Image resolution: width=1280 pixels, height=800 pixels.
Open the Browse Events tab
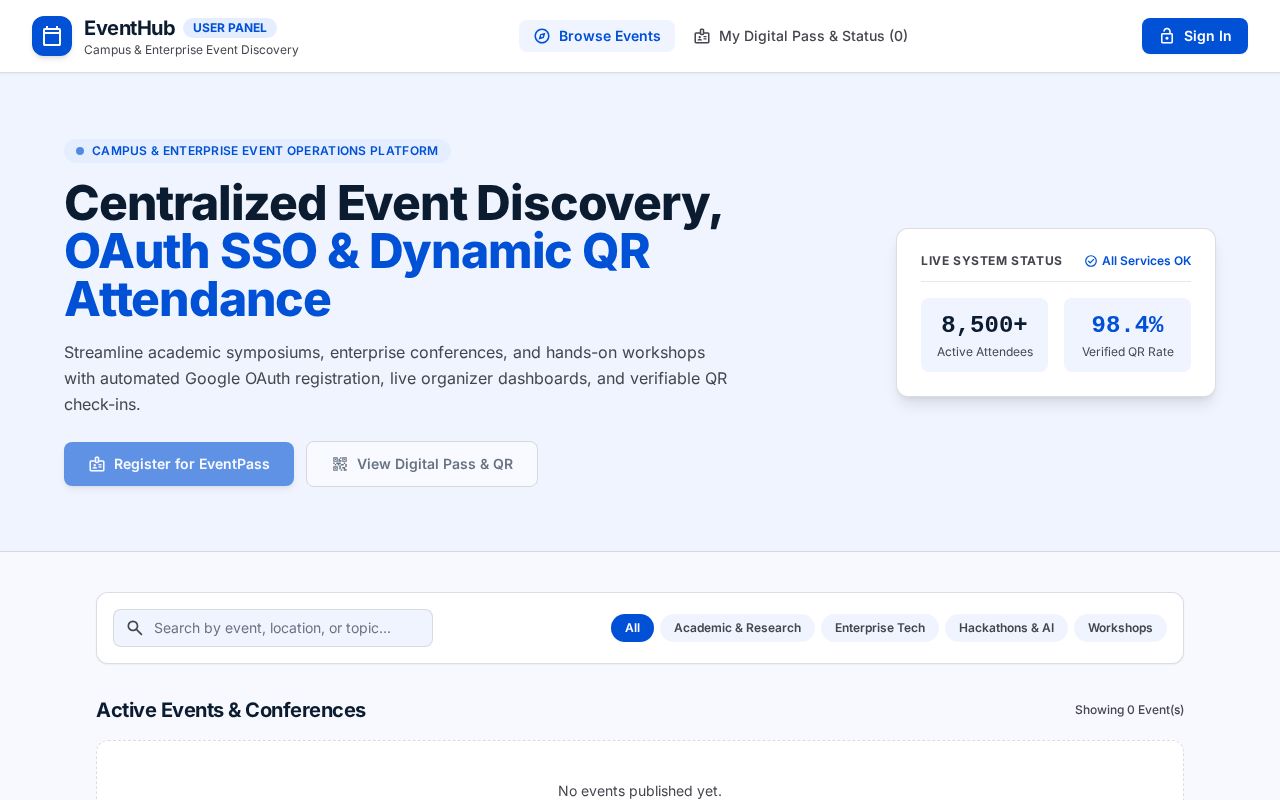click(x=597, y=36)
